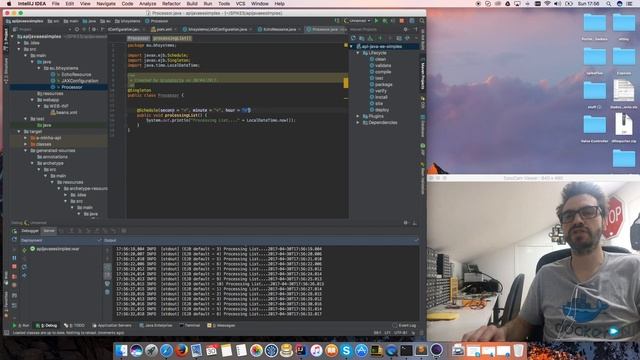Click the settings gear in Debug panel header
The image size is (640, 360).
click(x=405, y=223)
